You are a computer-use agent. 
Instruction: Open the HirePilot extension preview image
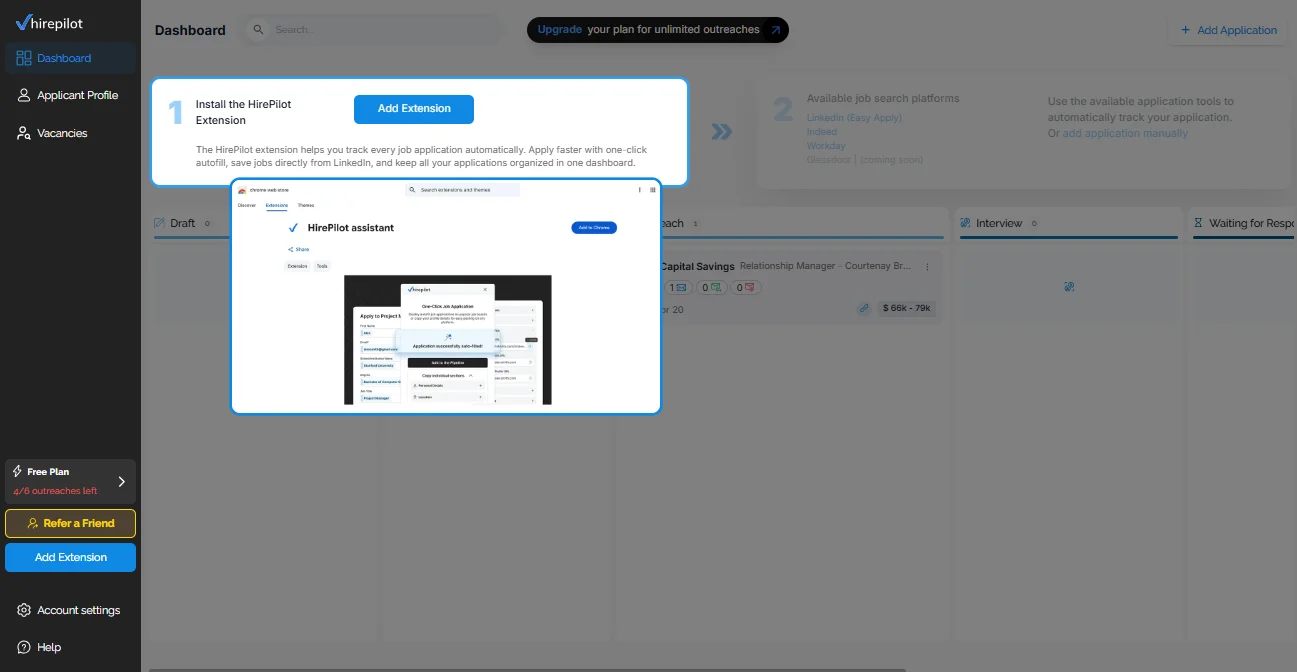(x=446, y=296)
